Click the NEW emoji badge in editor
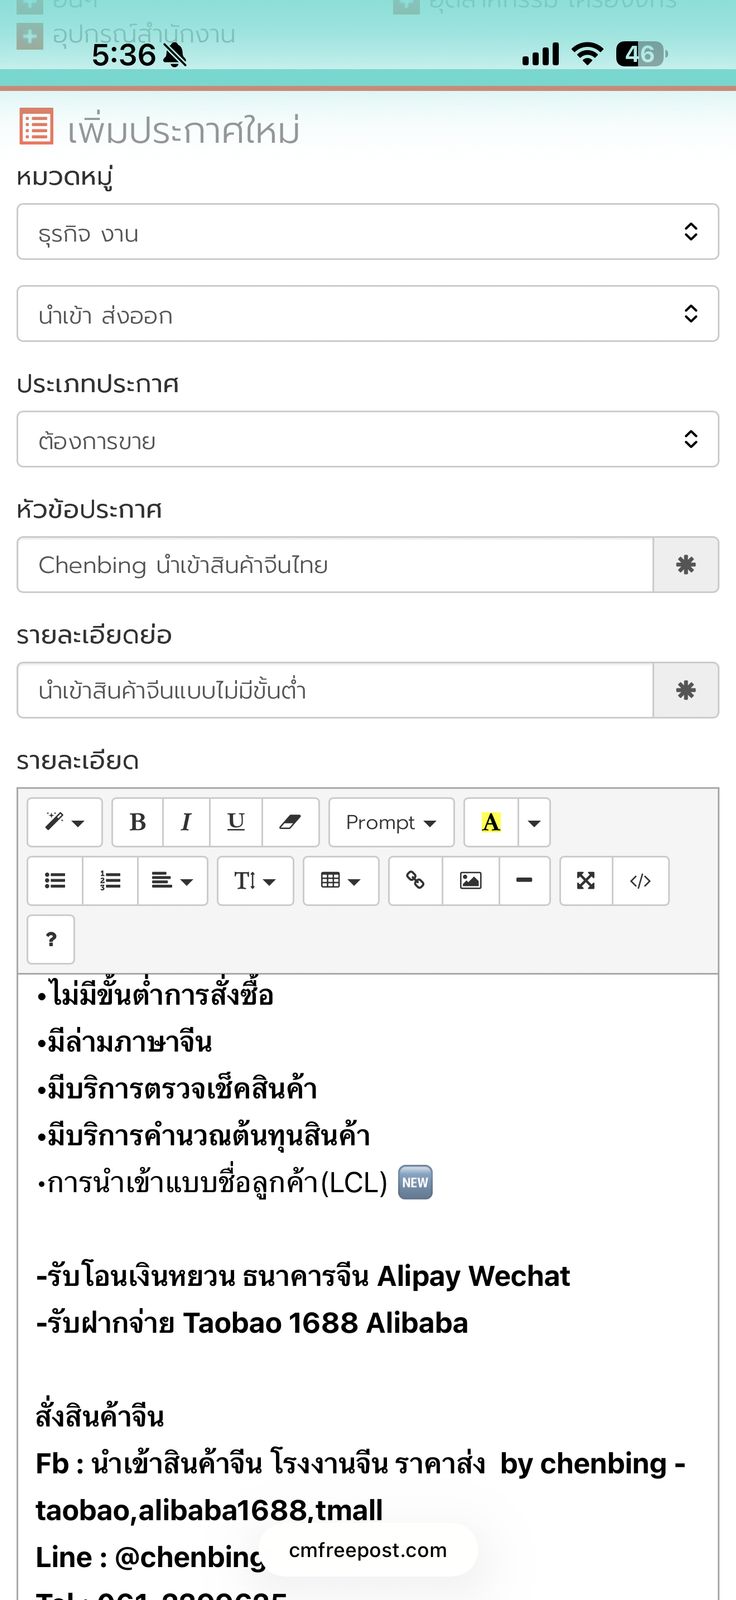 [x=415, y=1183]
